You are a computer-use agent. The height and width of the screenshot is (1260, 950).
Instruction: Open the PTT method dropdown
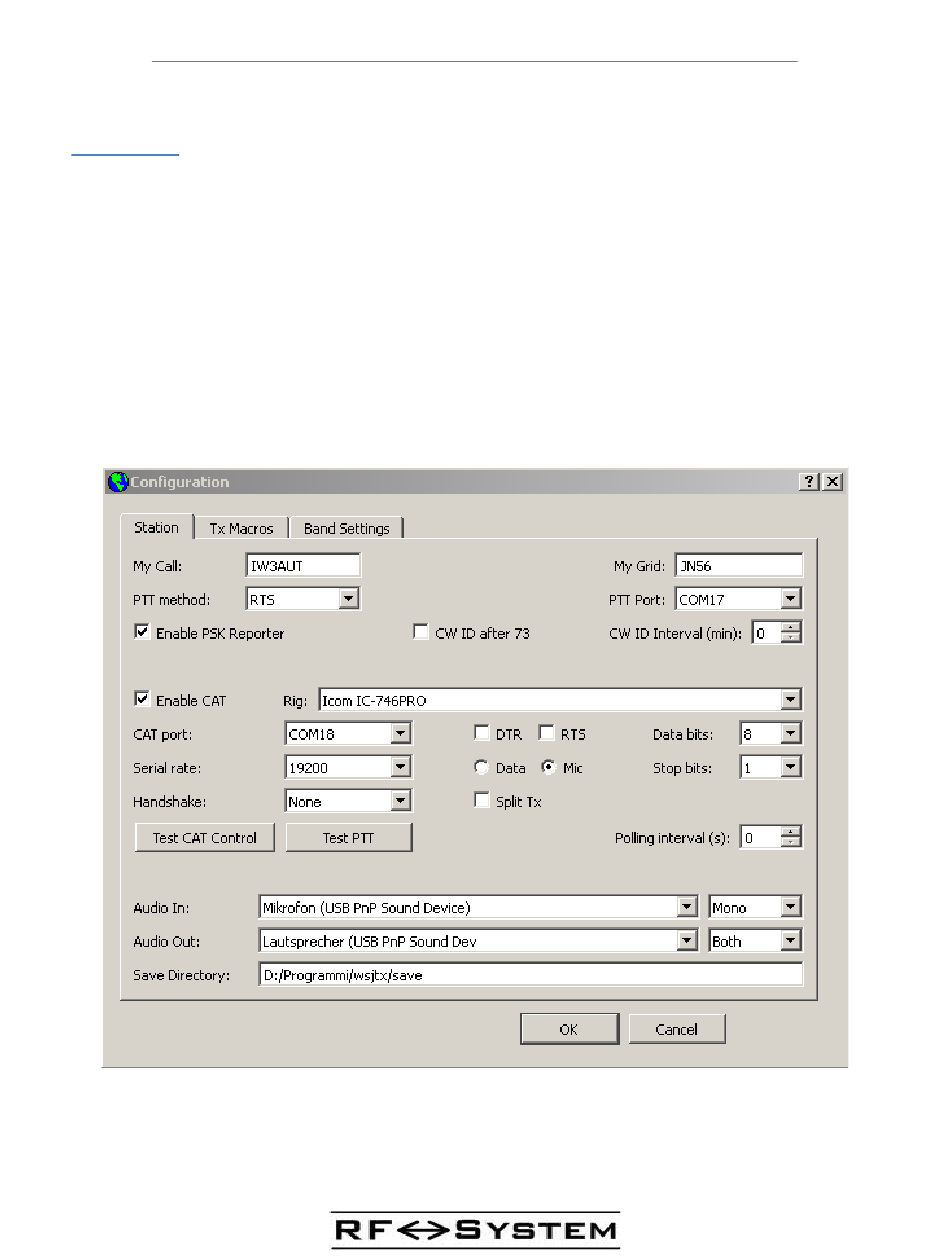[303, 599]
